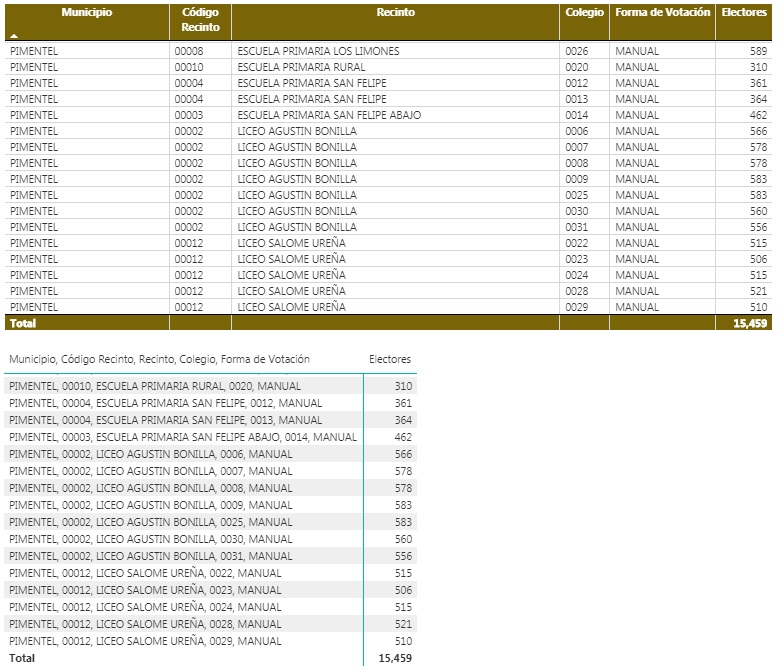The width and height of the screenshot is (783, 670).
Task: Sort by the Recinto column header
Action: [x=395, y=13]
